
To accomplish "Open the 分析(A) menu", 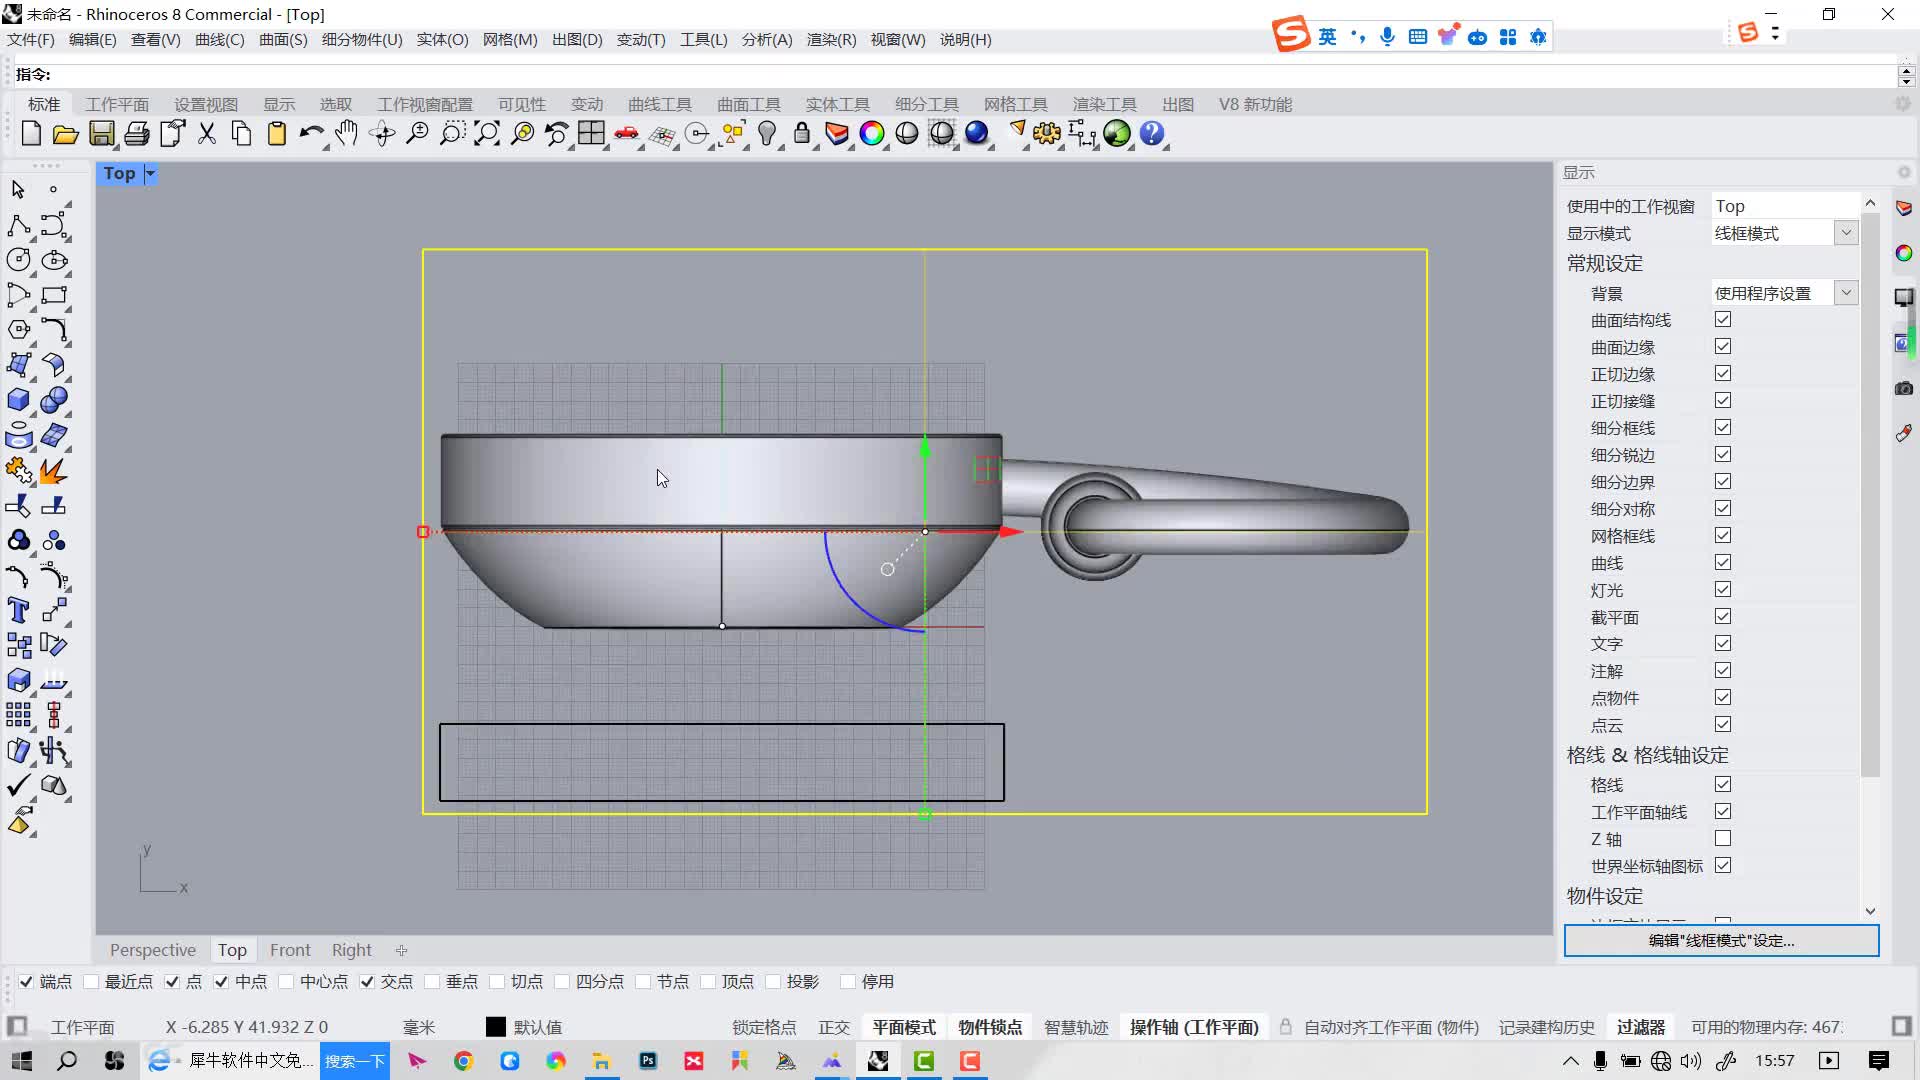I will coord(767,40).
